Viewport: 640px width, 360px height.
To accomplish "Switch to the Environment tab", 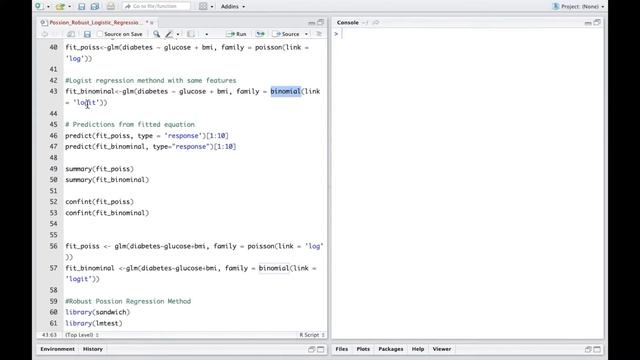I will 58,349.
